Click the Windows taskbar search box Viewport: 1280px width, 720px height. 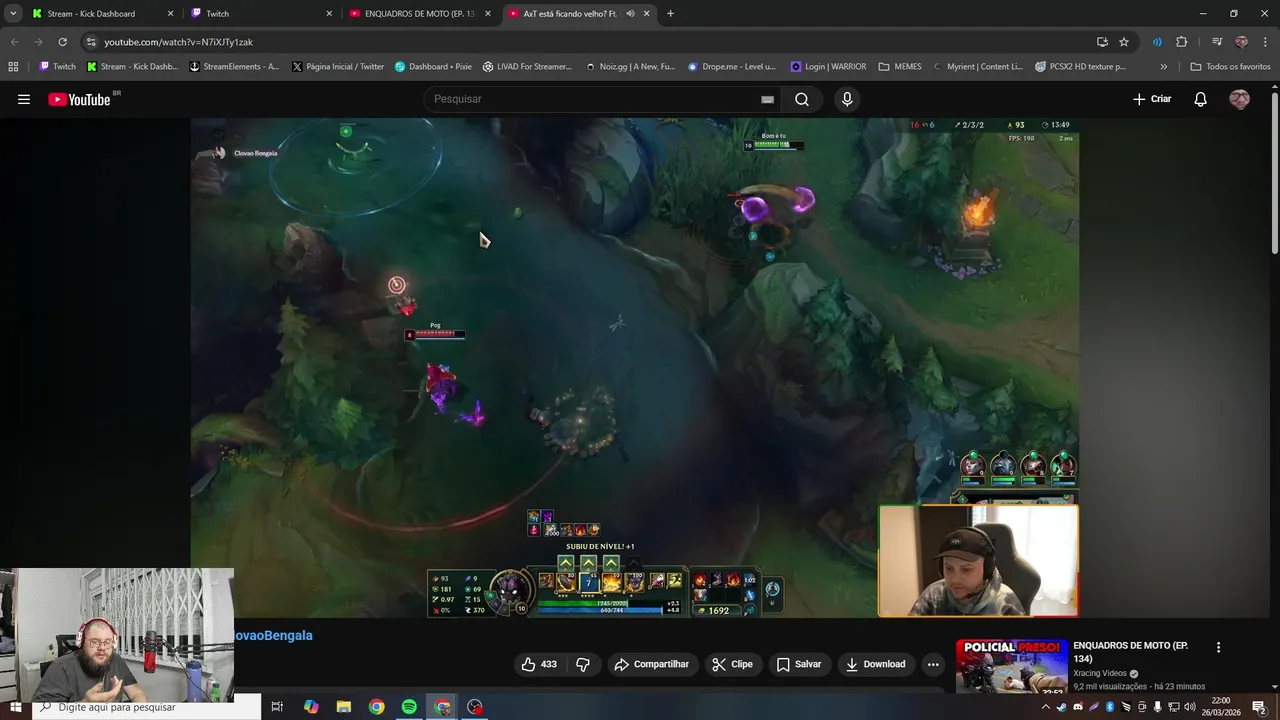point(147,707)
